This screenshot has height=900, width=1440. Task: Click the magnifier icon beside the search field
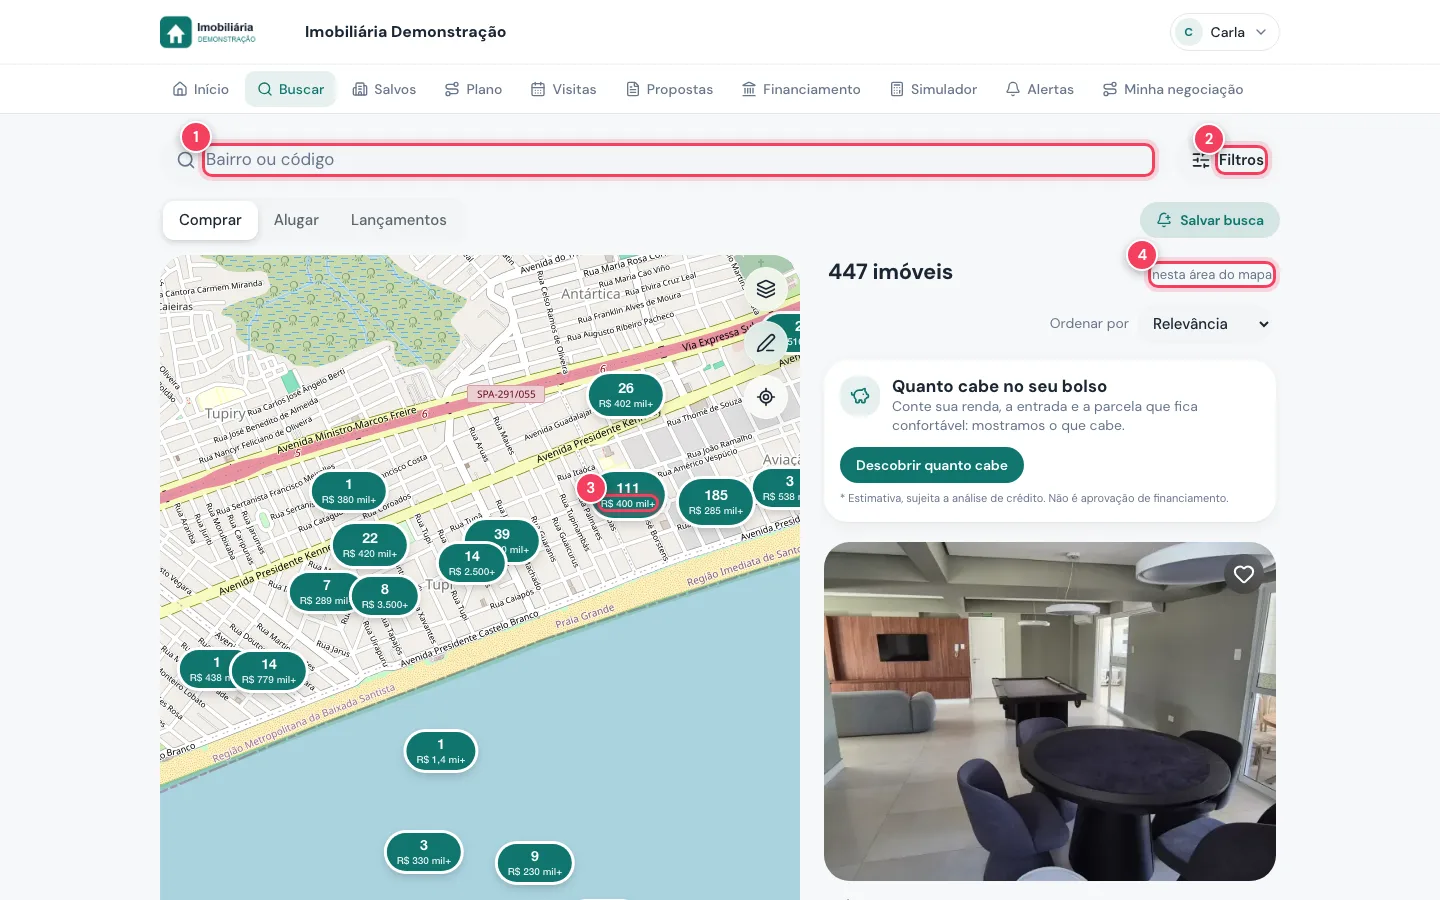[186, 160]
